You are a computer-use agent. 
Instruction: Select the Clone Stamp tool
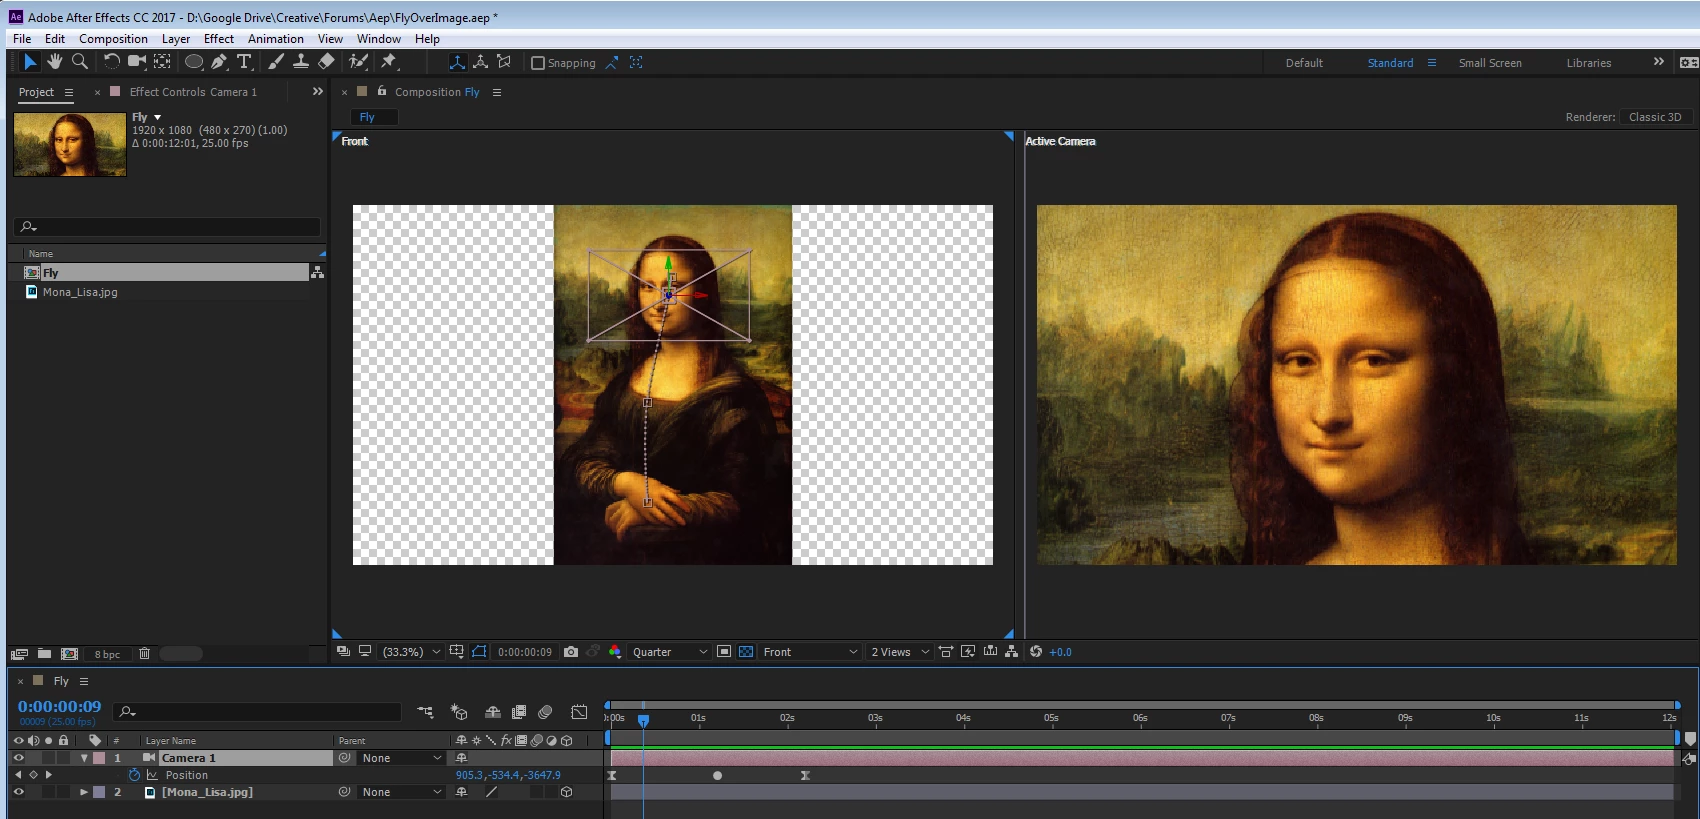point(300,62)
